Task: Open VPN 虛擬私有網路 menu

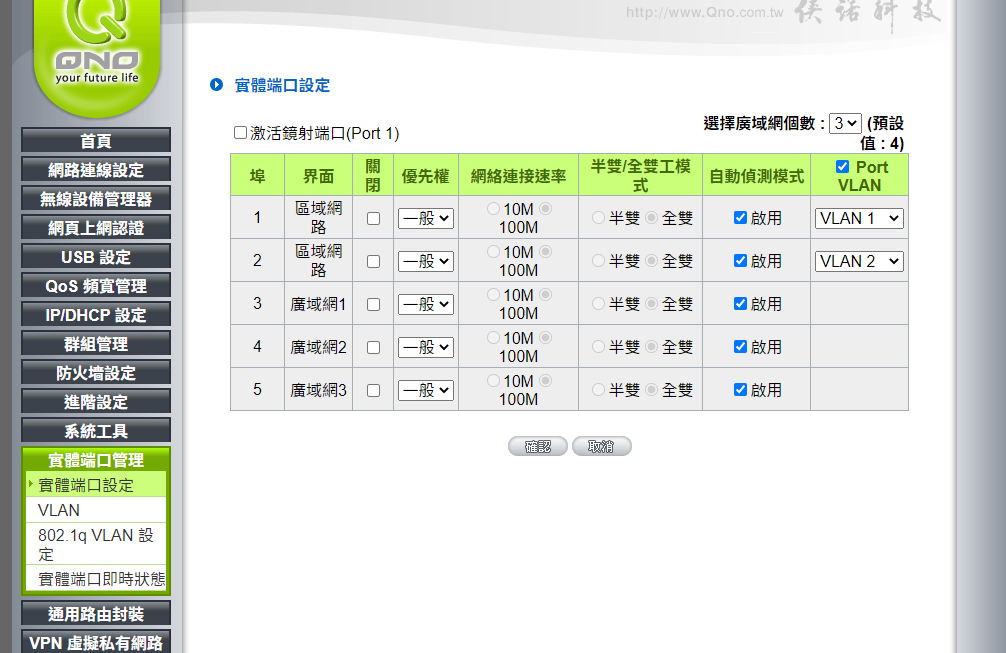Action: pyautogui.click(x=96, y=643)
